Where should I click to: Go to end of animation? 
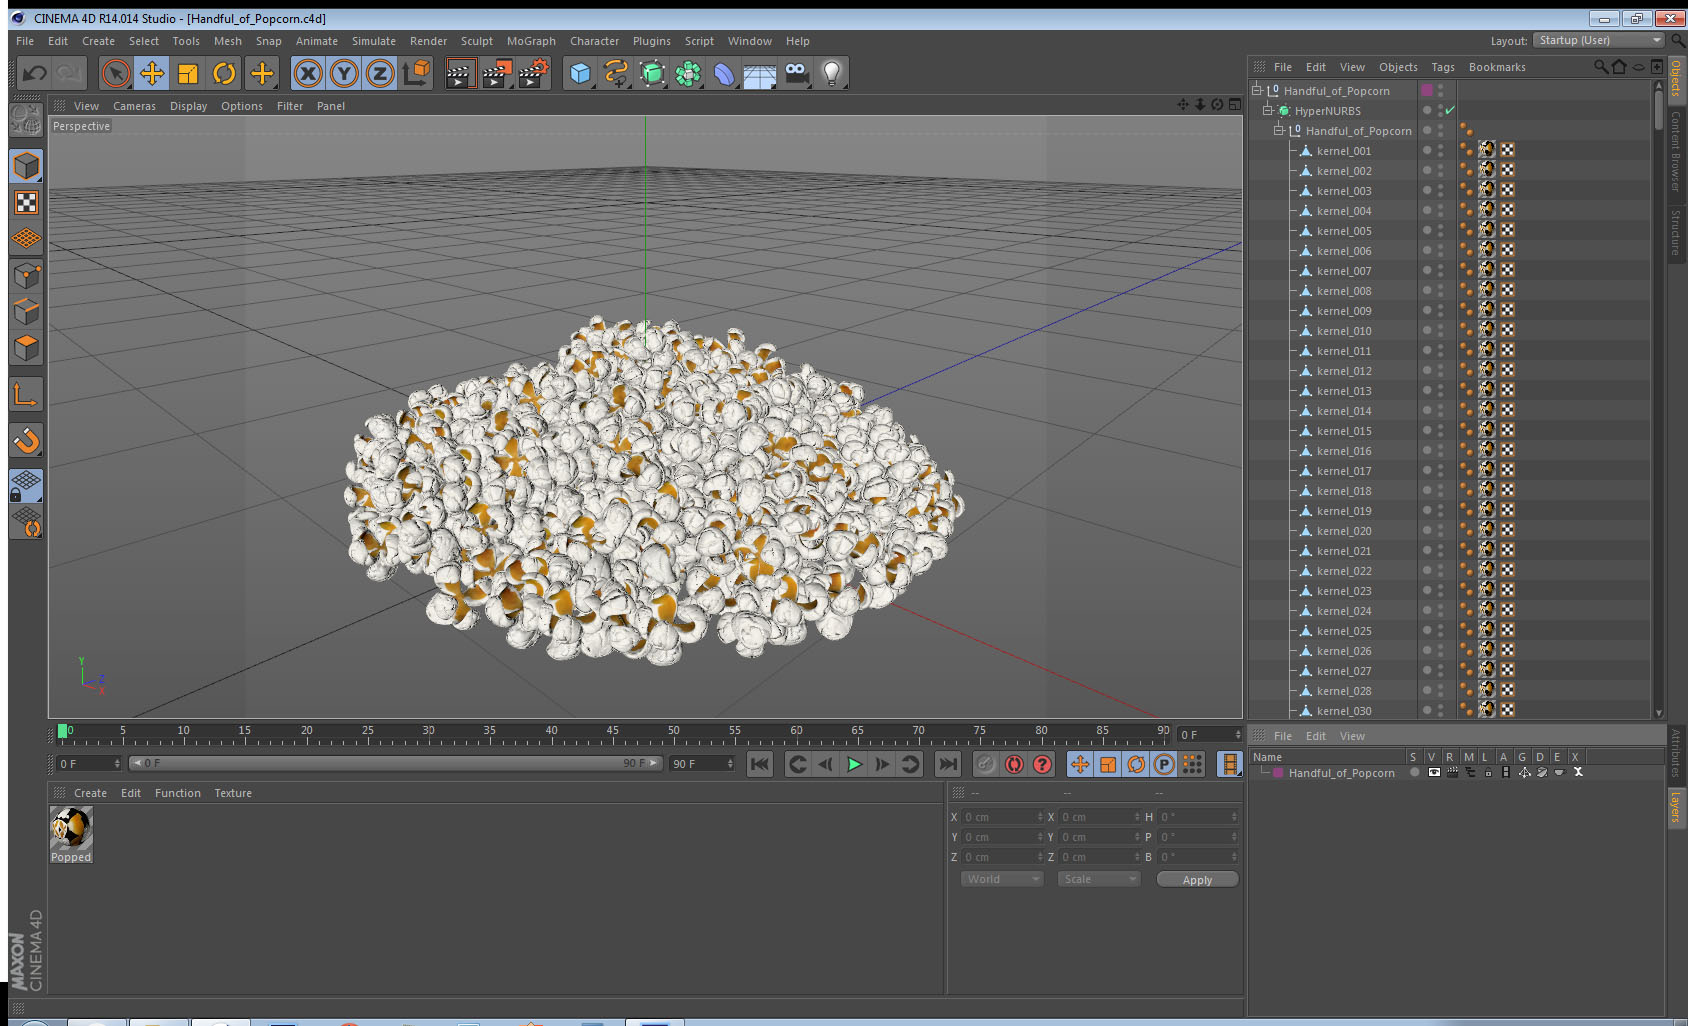947,764
